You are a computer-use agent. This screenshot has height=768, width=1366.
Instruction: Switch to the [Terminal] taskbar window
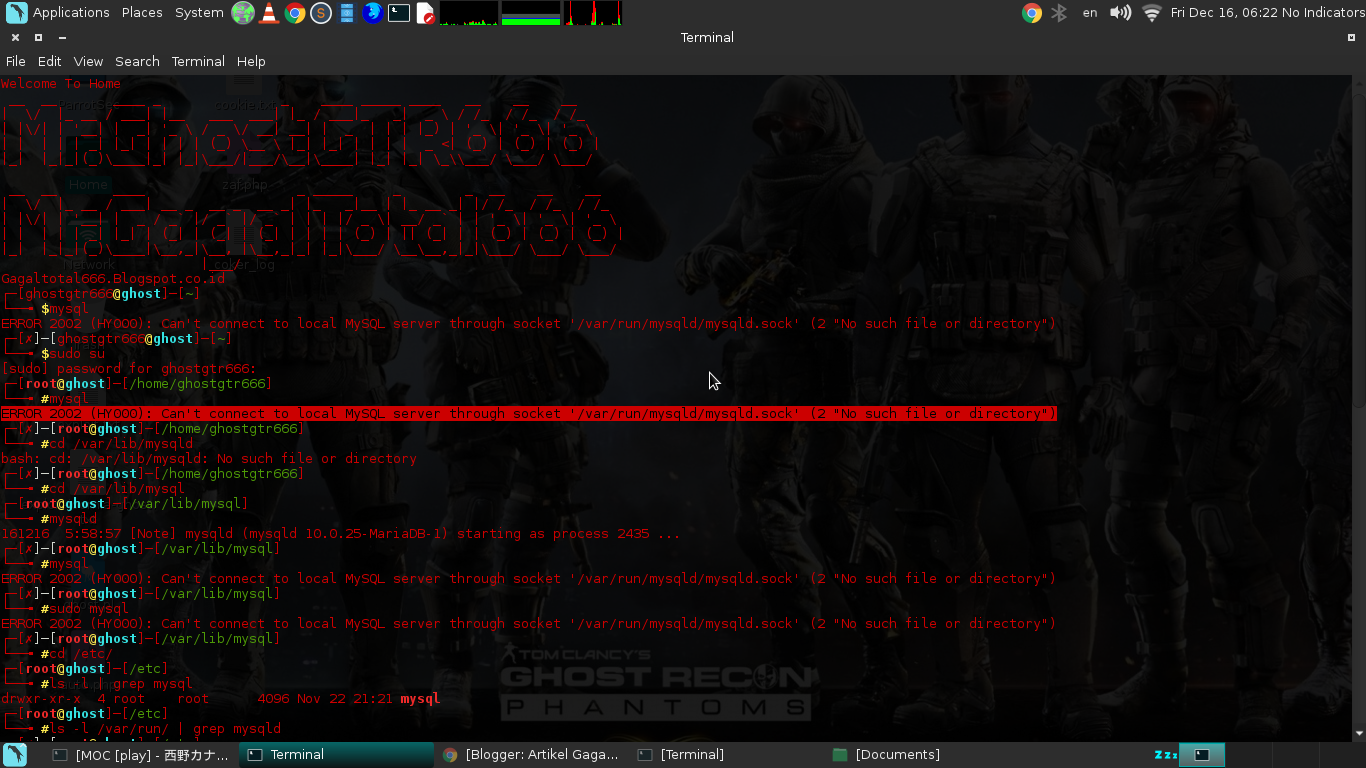pos(728,755)
